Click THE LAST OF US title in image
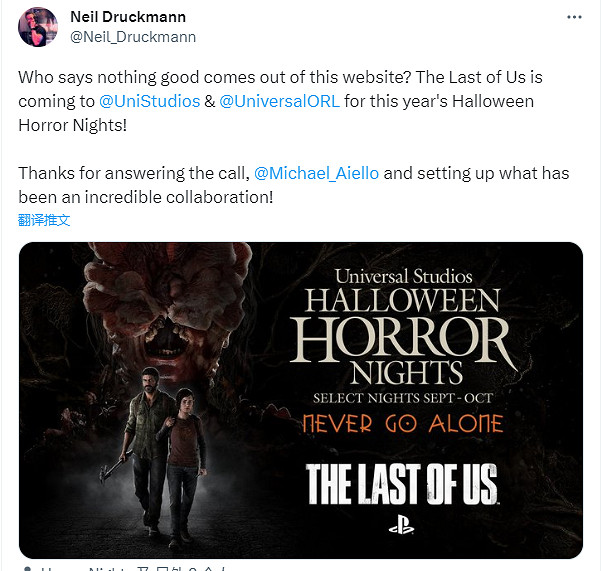Screen dimensions: 601x571 (402, 484)
